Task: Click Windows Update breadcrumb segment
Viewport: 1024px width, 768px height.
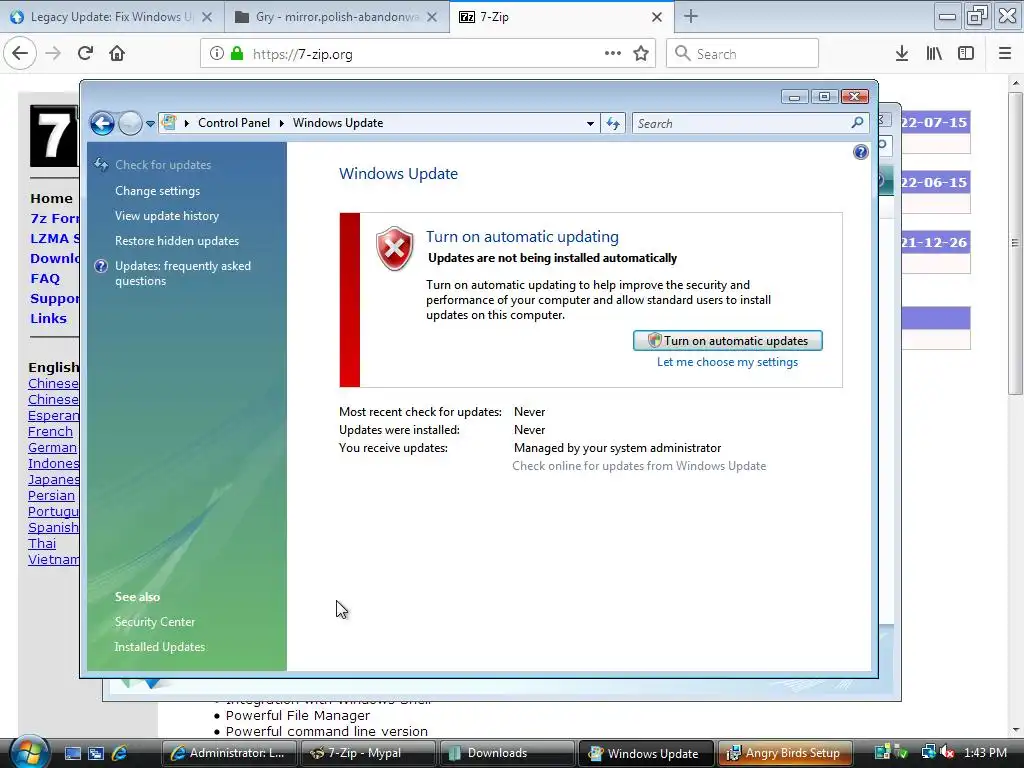Action: (x=338, y=123)
